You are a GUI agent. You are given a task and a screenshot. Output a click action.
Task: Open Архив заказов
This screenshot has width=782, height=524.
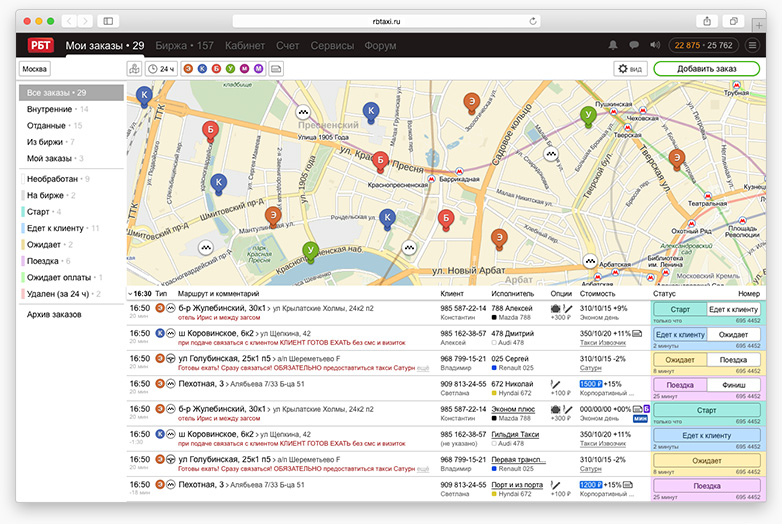coord(54,315)
